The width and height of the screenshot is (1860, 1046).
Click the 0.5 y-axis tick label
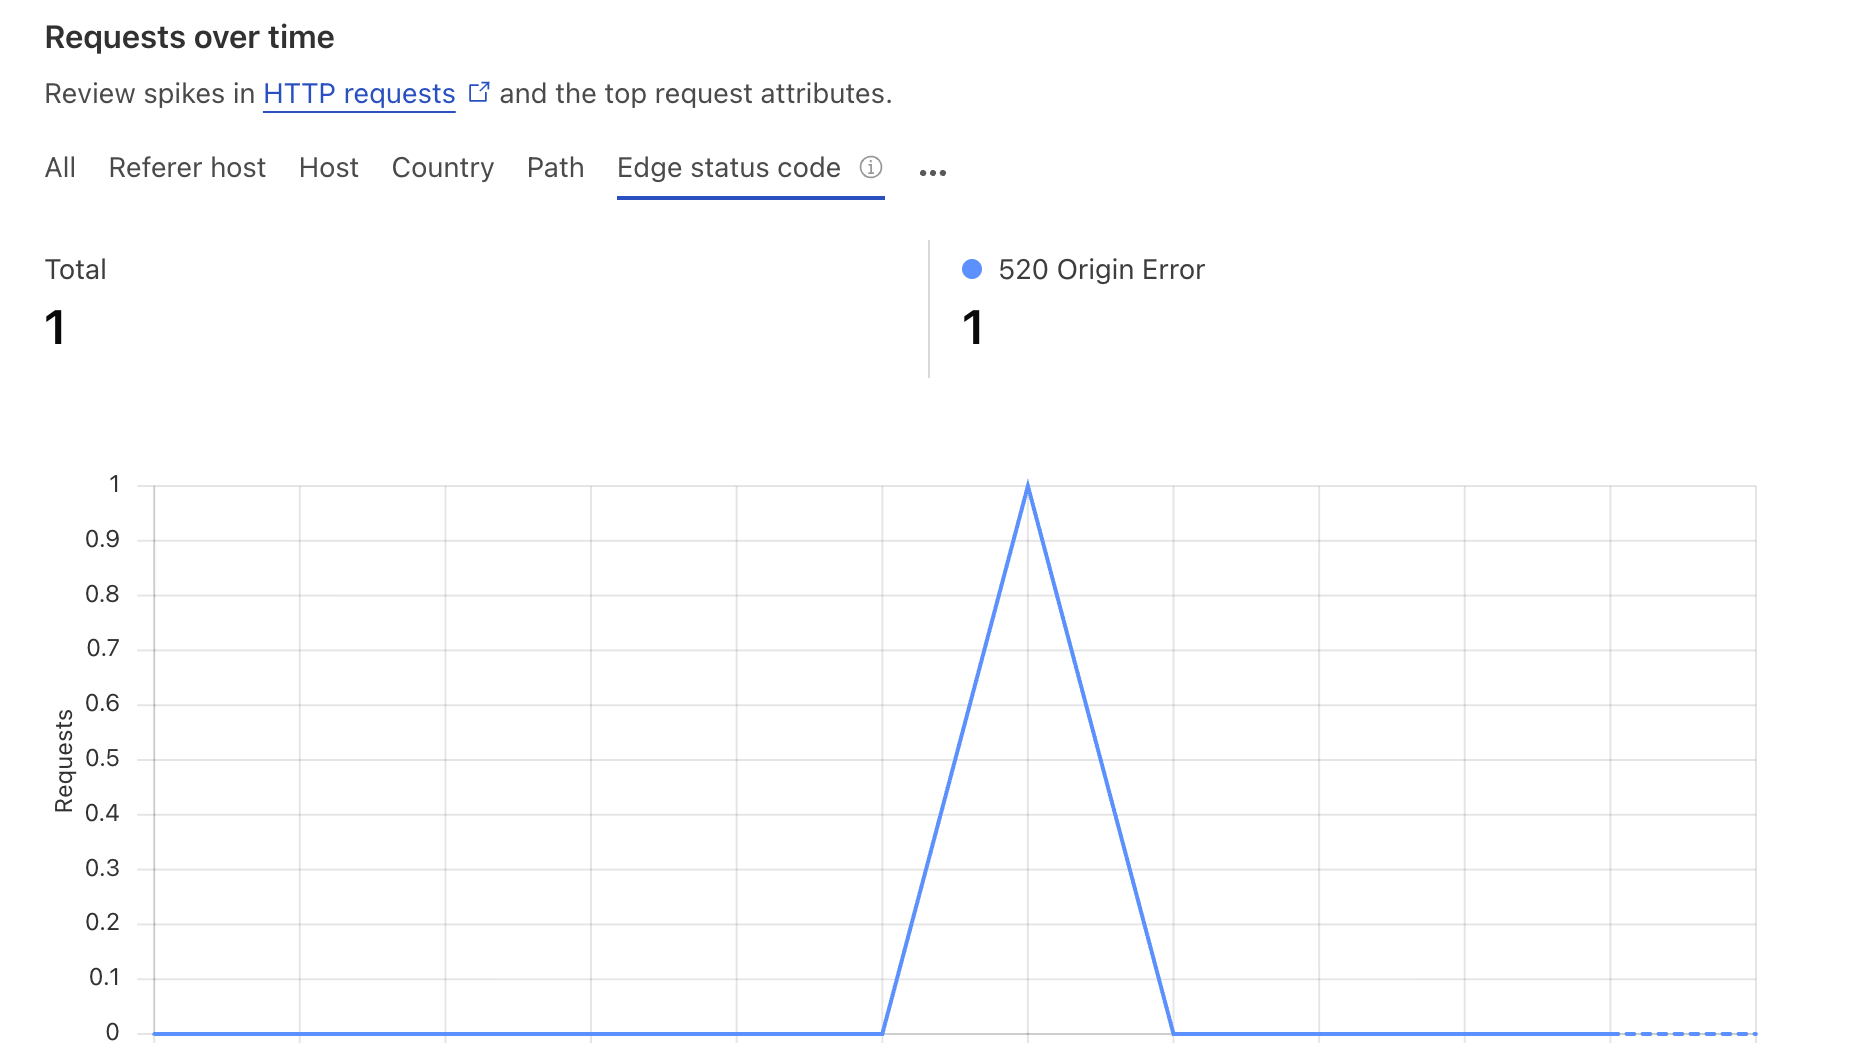tap(102, 758)
